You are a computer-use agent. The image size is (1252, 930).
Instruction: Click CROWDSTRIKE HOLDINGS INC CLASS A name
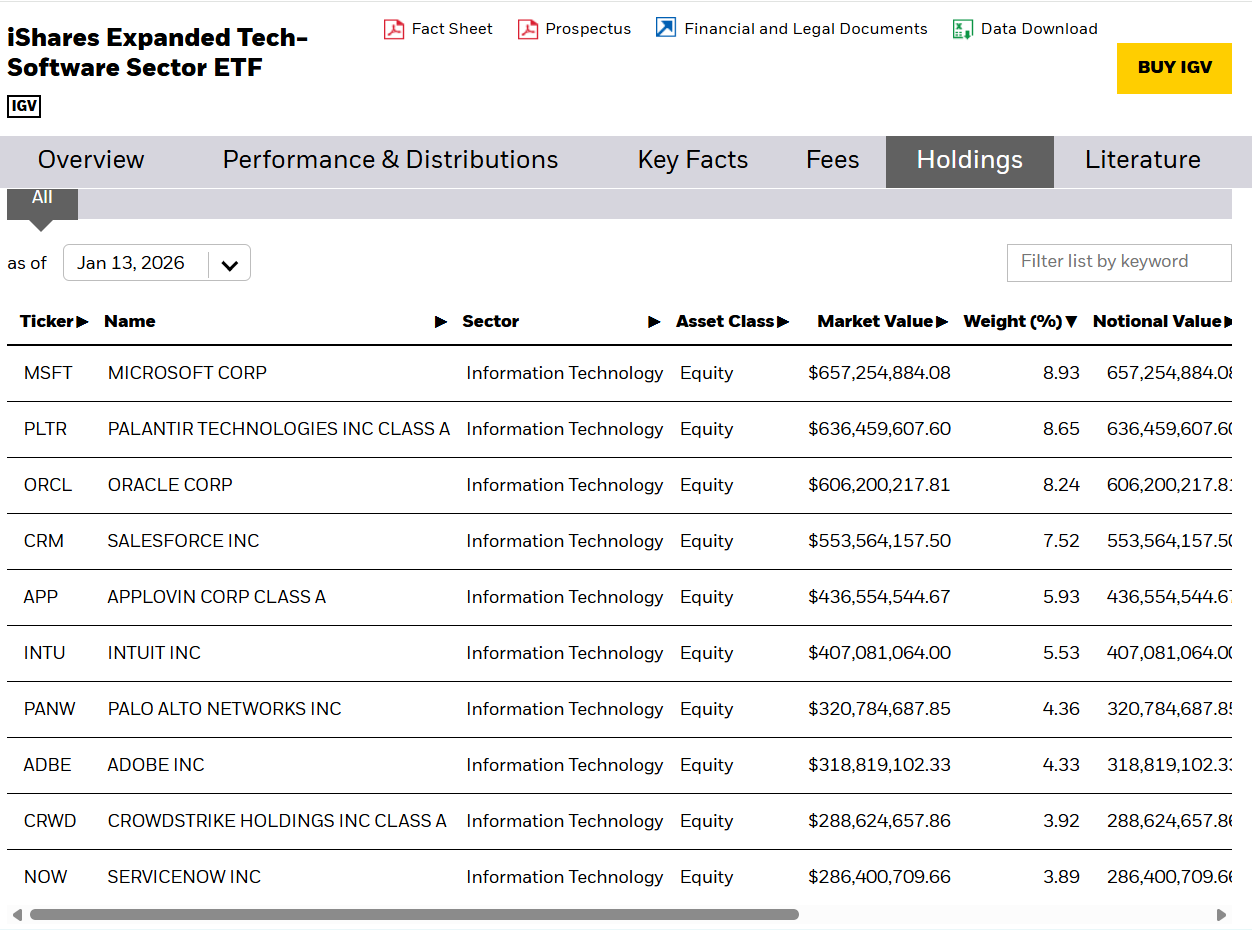[277, 821]
